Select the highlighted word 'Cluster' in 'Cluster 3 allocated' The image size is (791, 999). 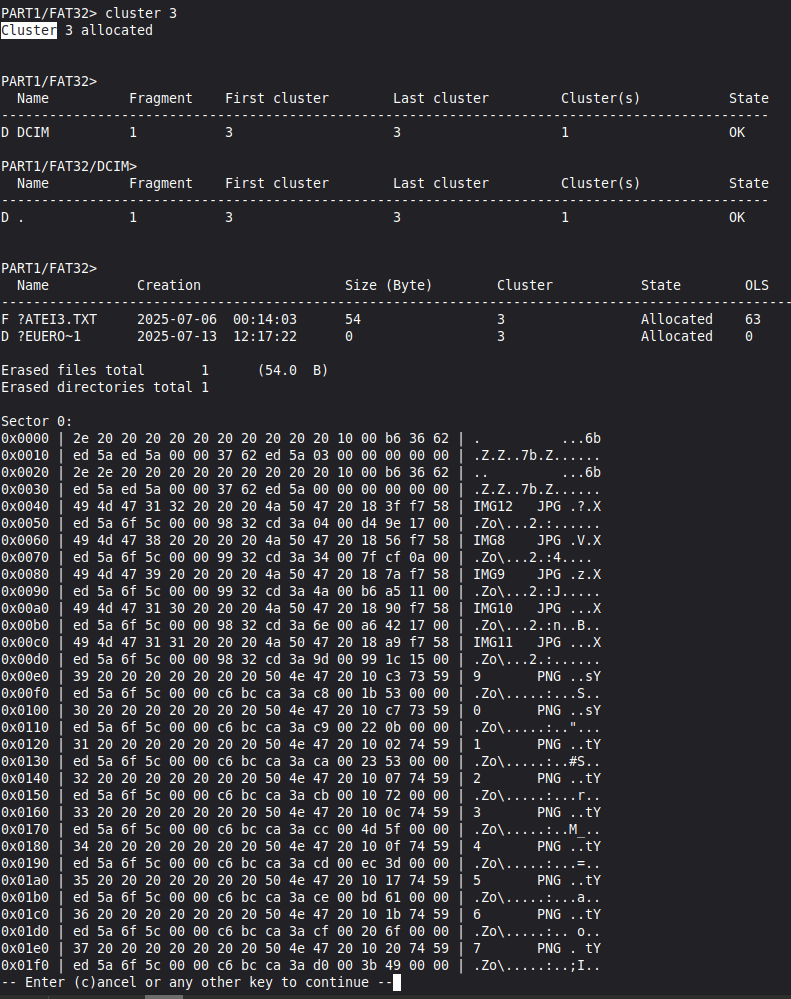pos(29,30)
